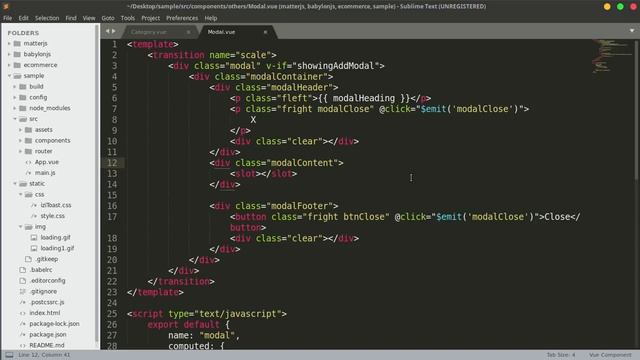
Task: Close the Modal.vue tab
Action: tap(265, 32)
